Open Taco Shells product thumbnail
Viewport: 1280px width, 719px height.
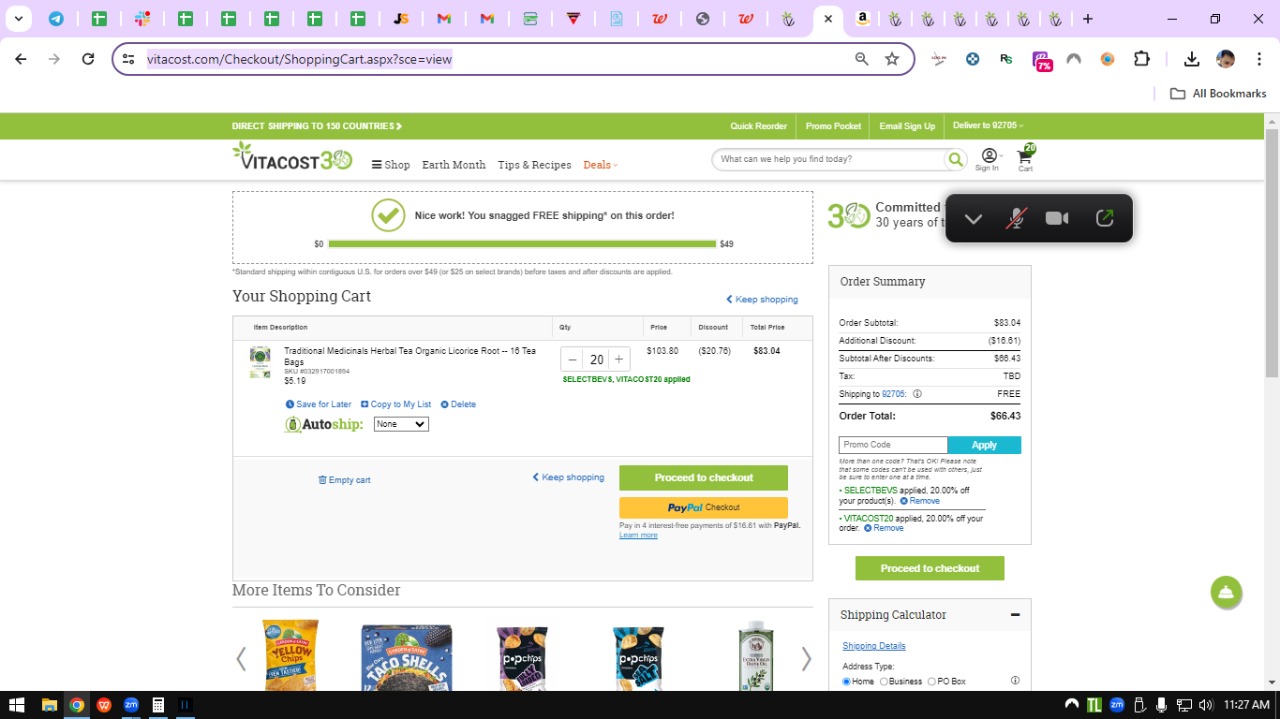pyautogui.click(x=406, y=657)
